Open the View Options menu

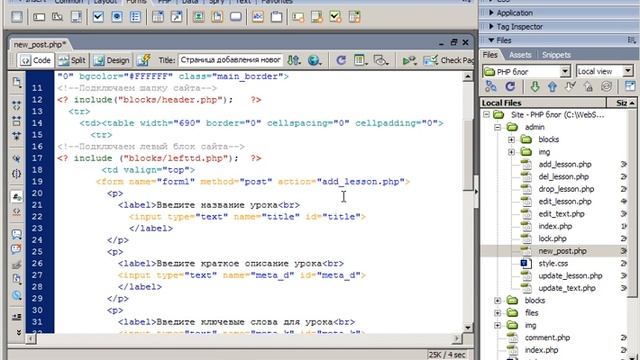pos(360,60)
